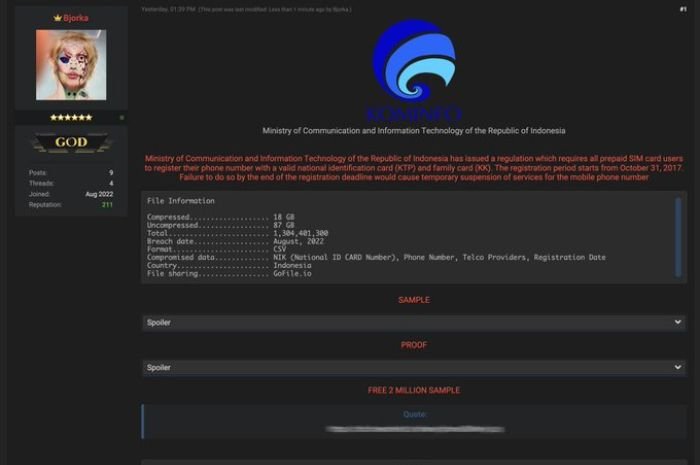The height and width of the screenshot is (465, 700).
Task: Click the chevron on the PROOF spoiler
Action: pyautogui.click(x=678, y=367)
